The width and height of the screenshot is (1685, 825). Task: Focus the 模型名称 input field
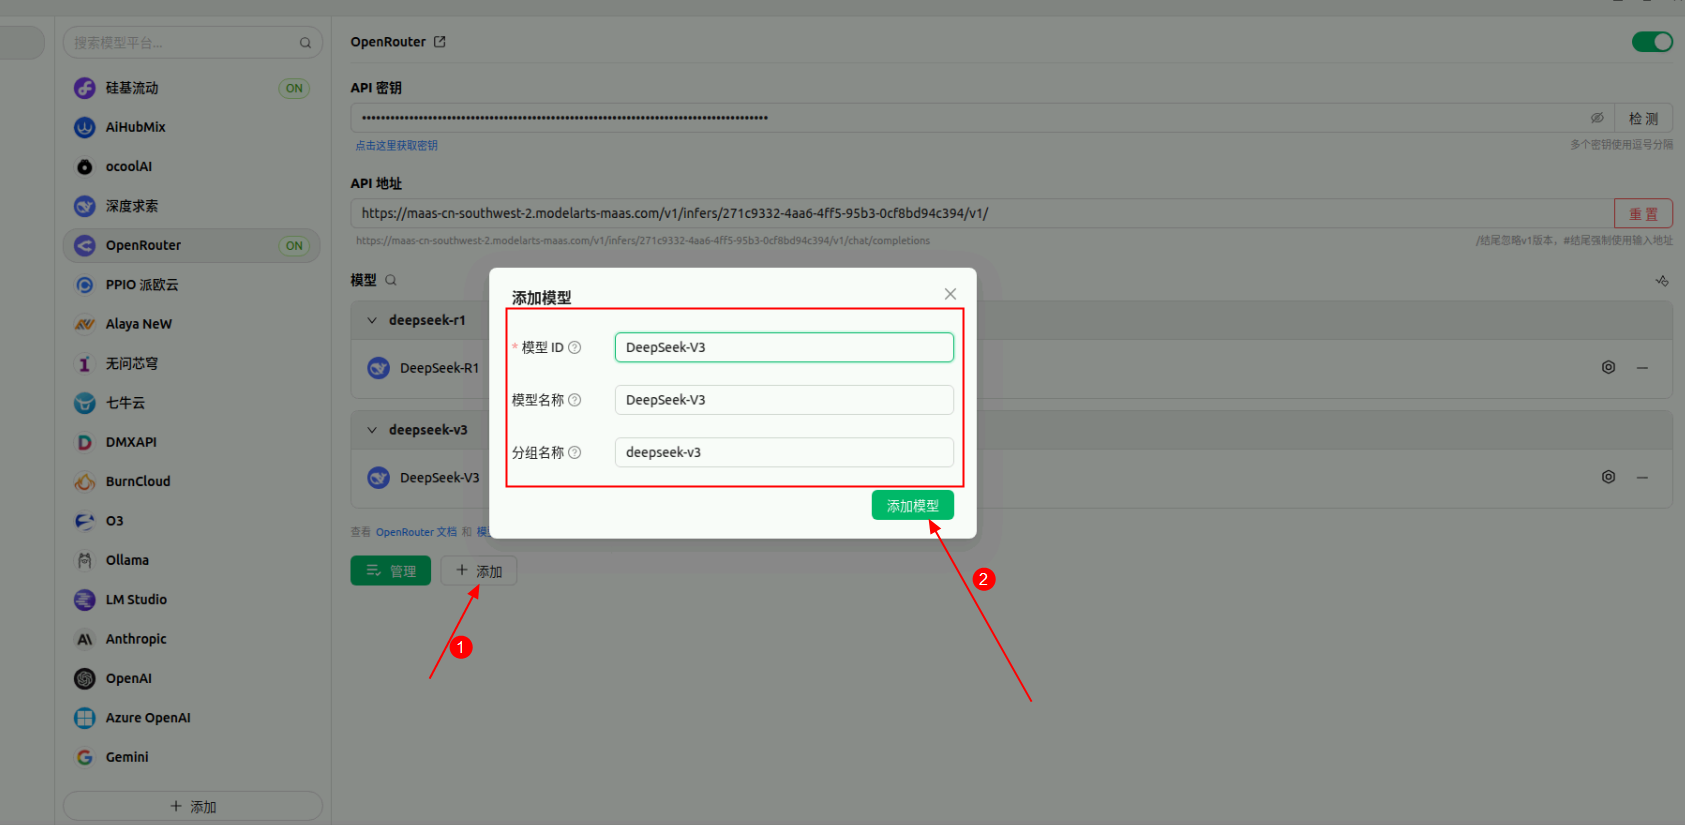784,400
